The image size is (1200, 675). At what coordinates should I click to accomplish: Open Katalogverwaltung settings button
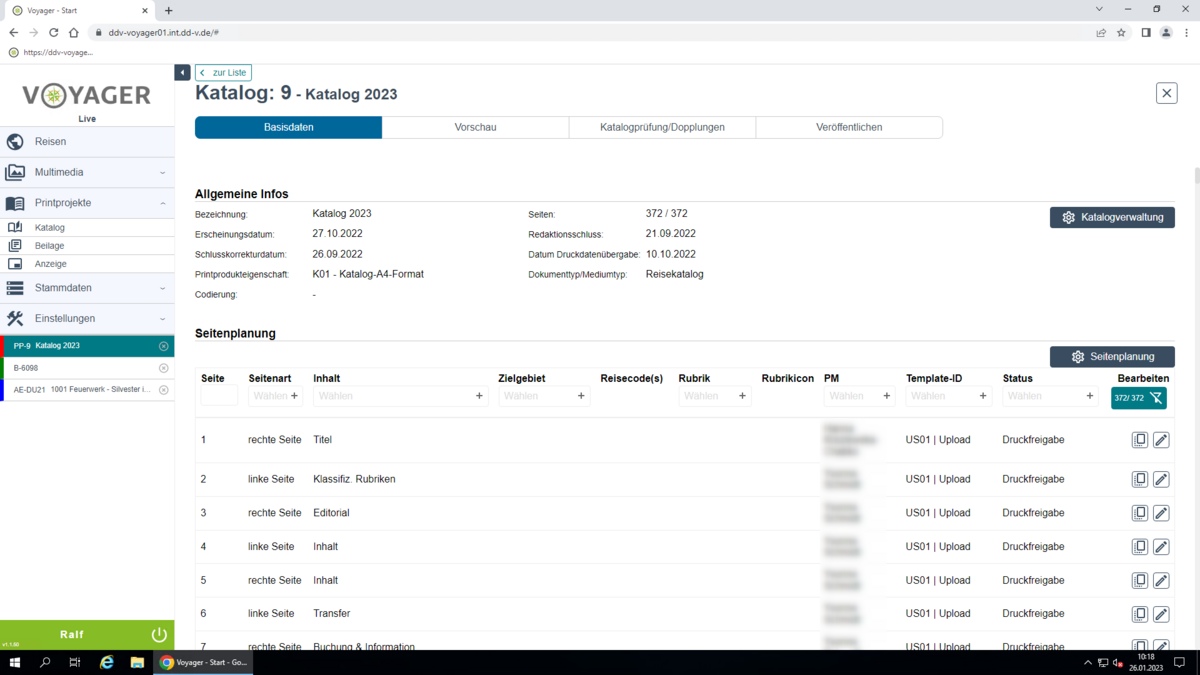pyautogui.click(x=1112, y=217)
